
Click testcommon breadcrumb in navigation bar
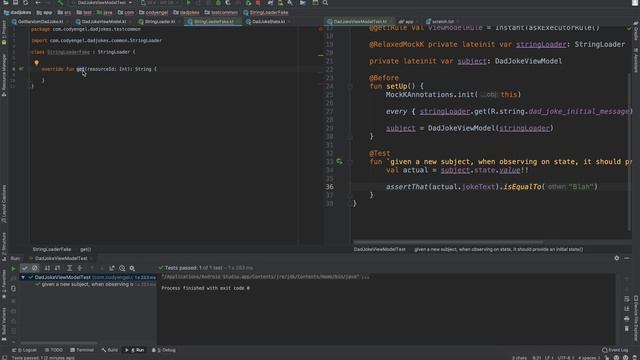(221, 13)
